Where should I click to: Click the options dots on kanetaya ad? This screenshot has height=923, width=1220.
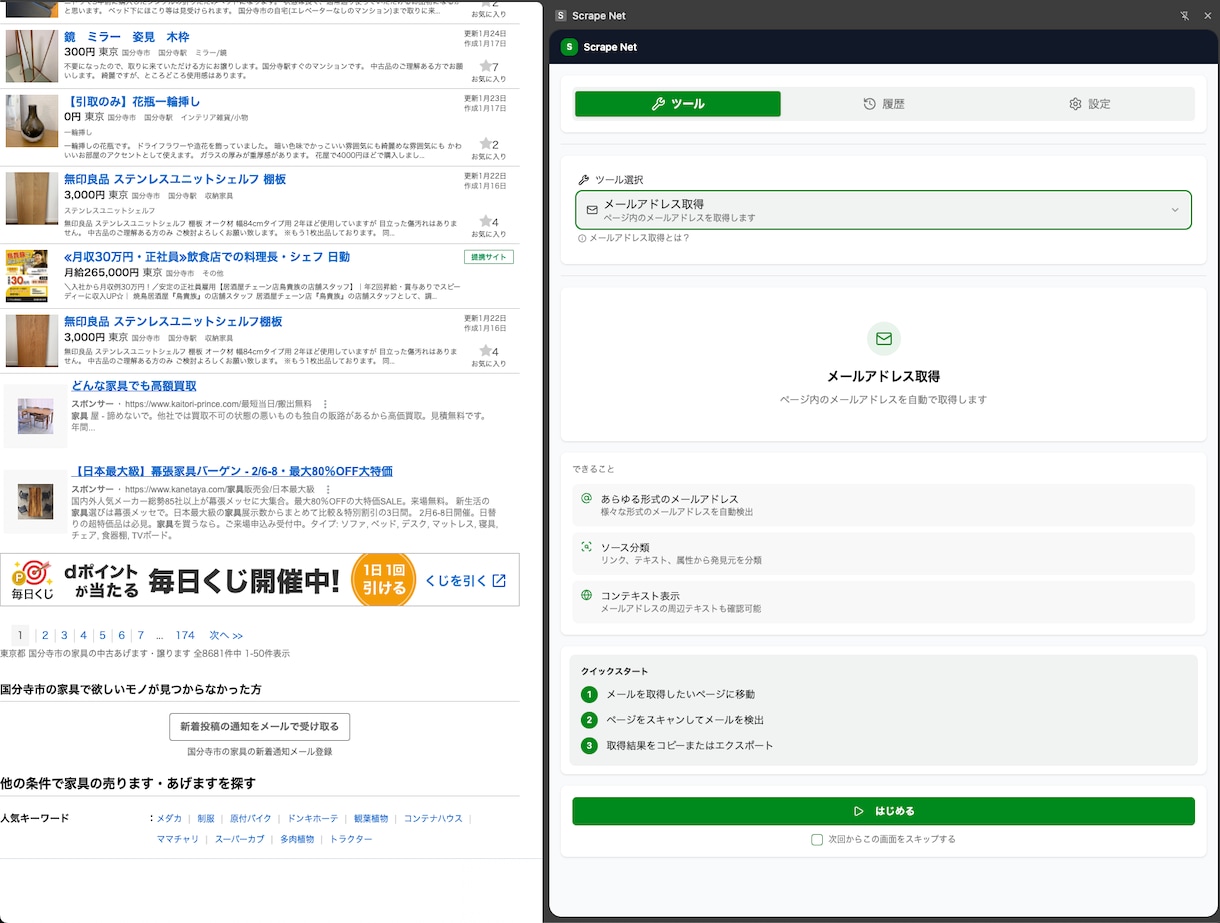point(328,489)
